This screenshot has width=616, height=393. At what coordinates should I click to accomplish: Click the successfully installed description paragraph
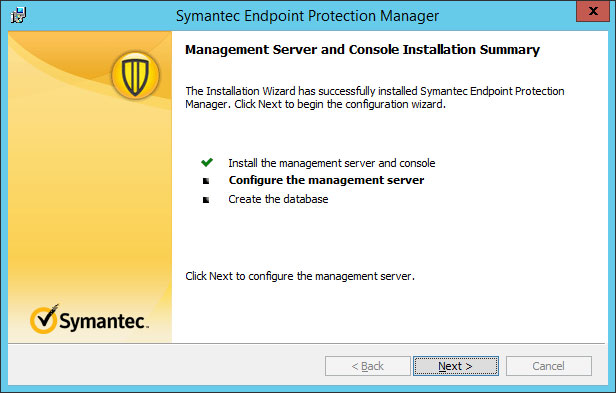[375, 97]
